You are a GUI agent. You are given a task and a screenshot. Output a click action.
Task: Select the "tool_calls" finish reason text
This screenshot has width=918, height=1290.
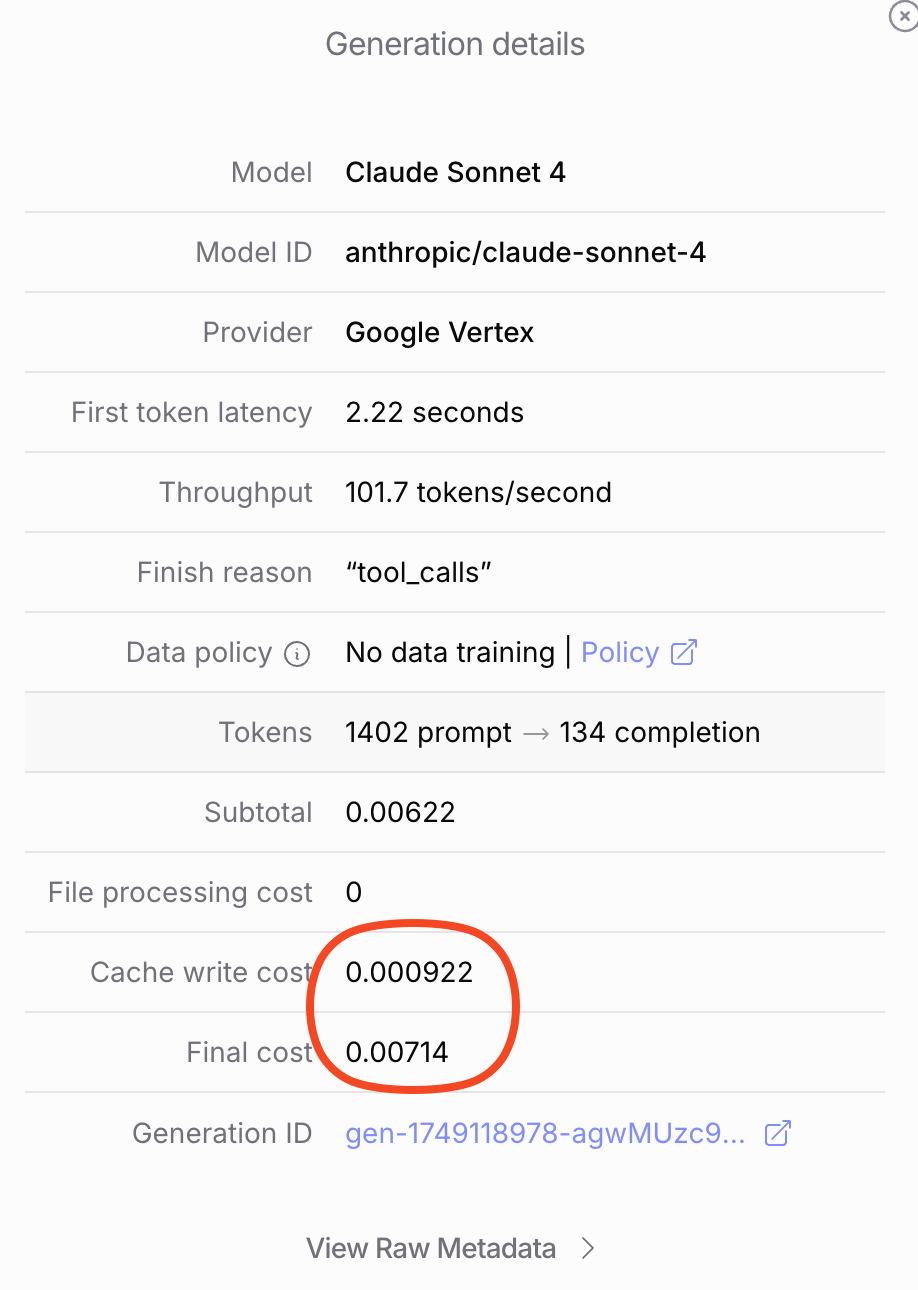[418, 573]
